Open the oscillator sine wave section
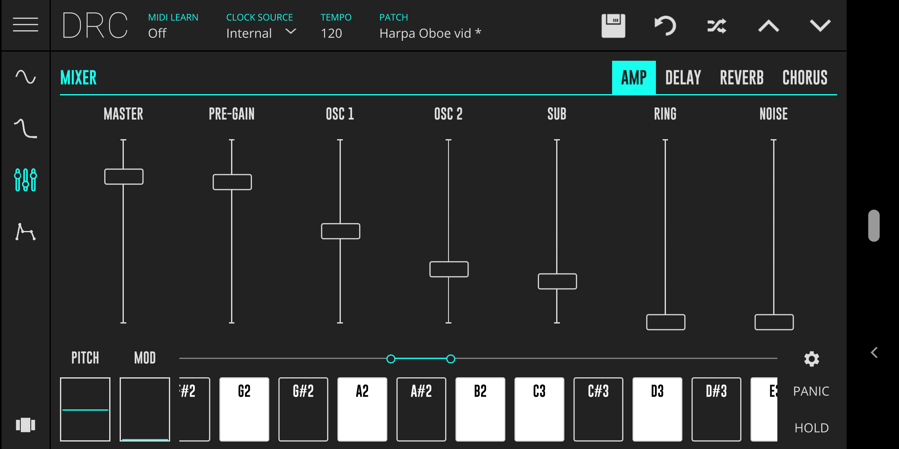 [25, 77]
